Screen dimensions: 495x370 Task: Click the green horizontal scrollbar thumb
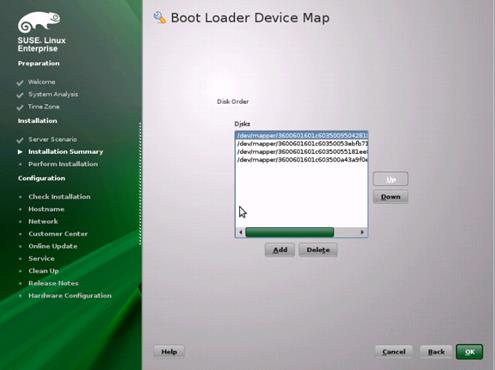(x=290, y=232)
